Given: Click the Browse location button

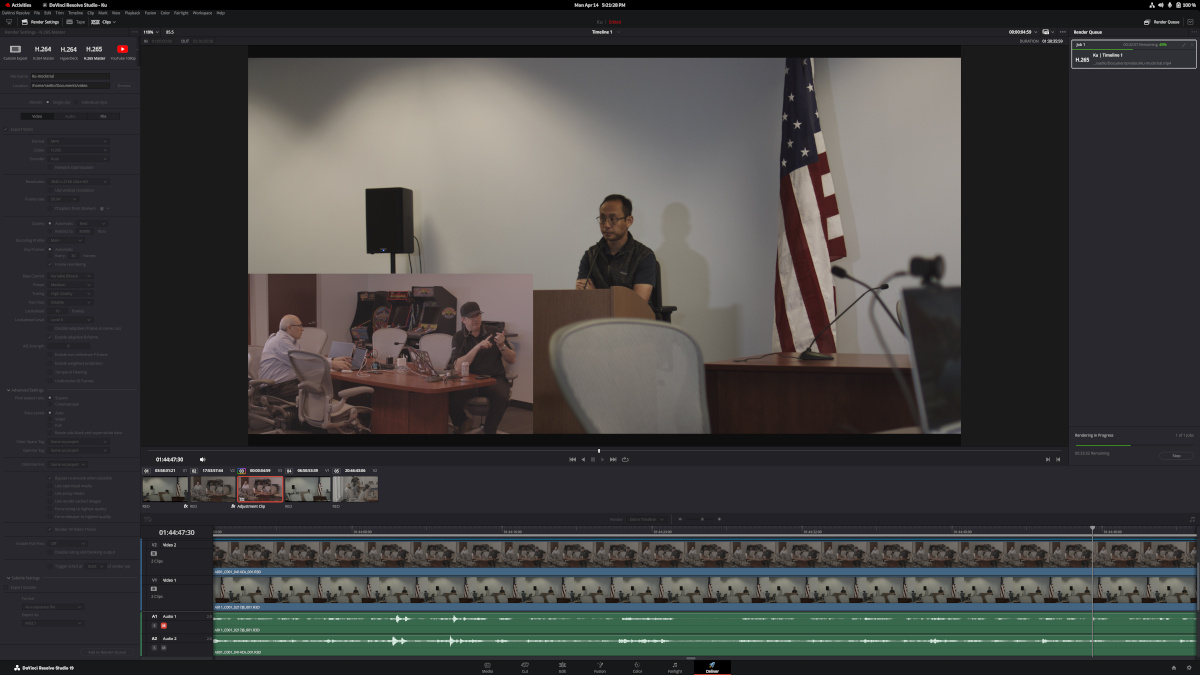Looking at the screenshot, I should pyautogui.click(x=124, y=86).
